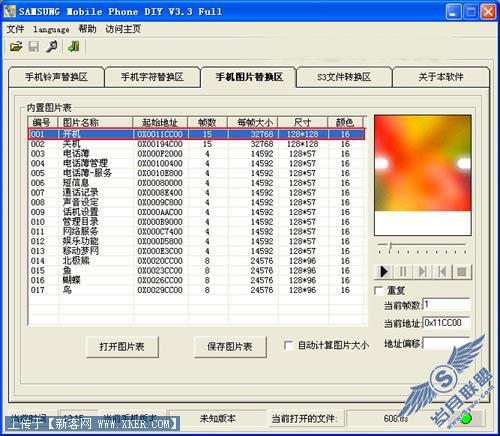Screen dimensions: 500x436
Task: Select row 017 鸟
Action: [x=197, y=290]
